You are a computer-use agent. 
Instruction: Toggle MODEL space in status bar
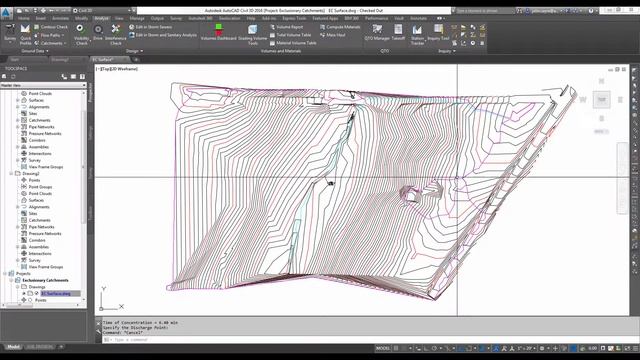pyautogui.click(x=382, y=348)
